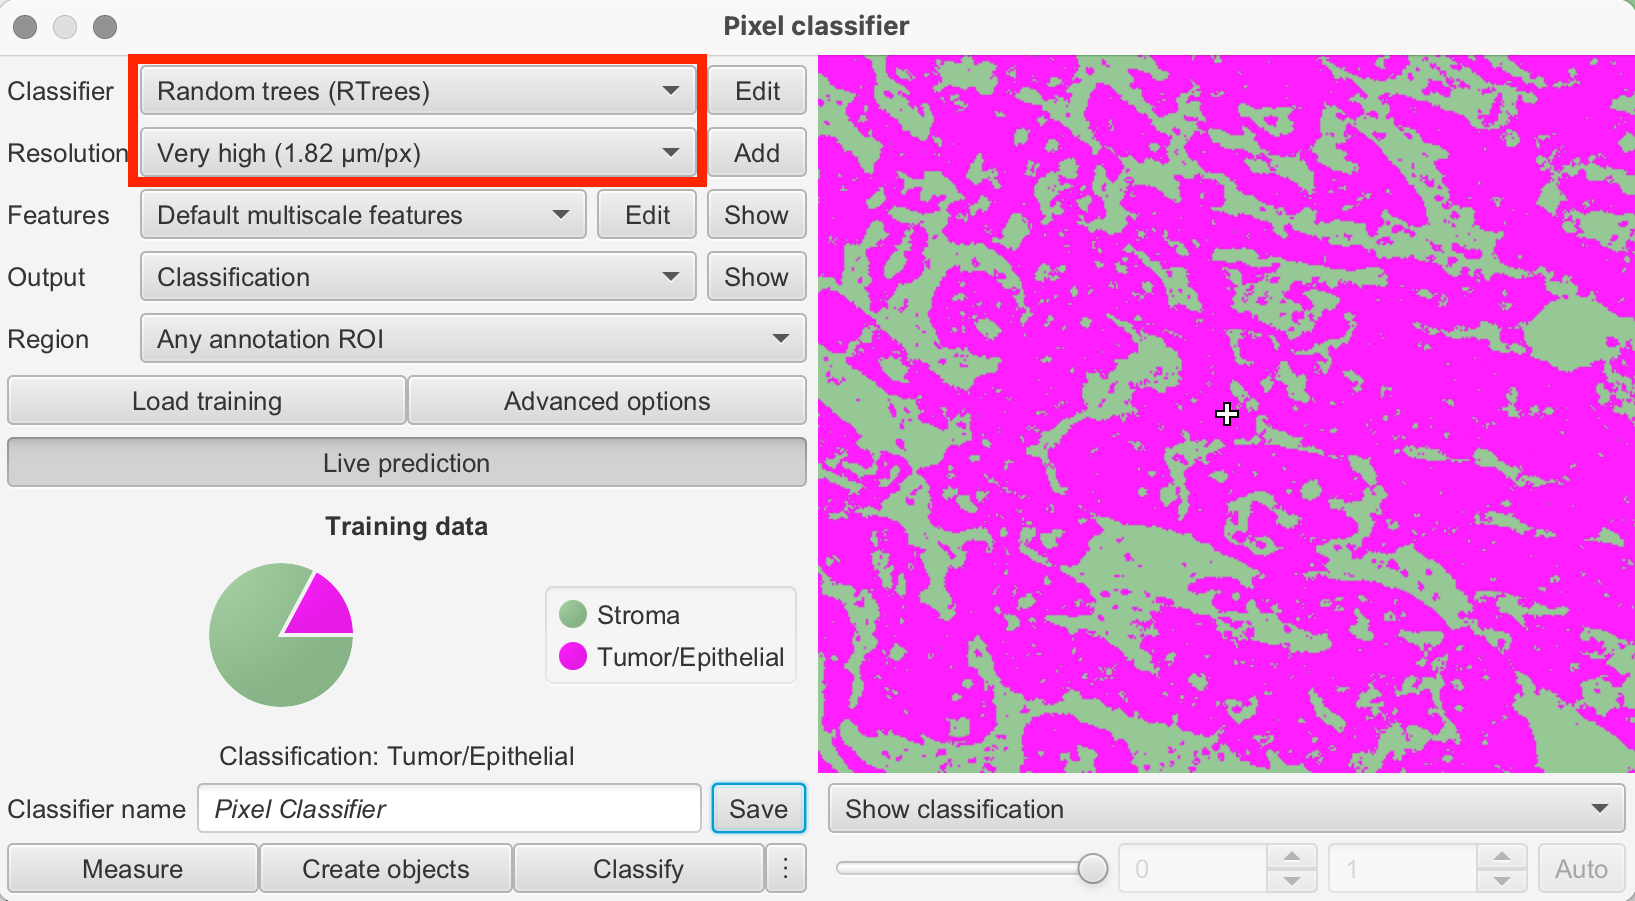This screenshot has width=1635, height=901.
Task: Open the Classifier dropdown showing Random trees
Action: pos(418,91)
